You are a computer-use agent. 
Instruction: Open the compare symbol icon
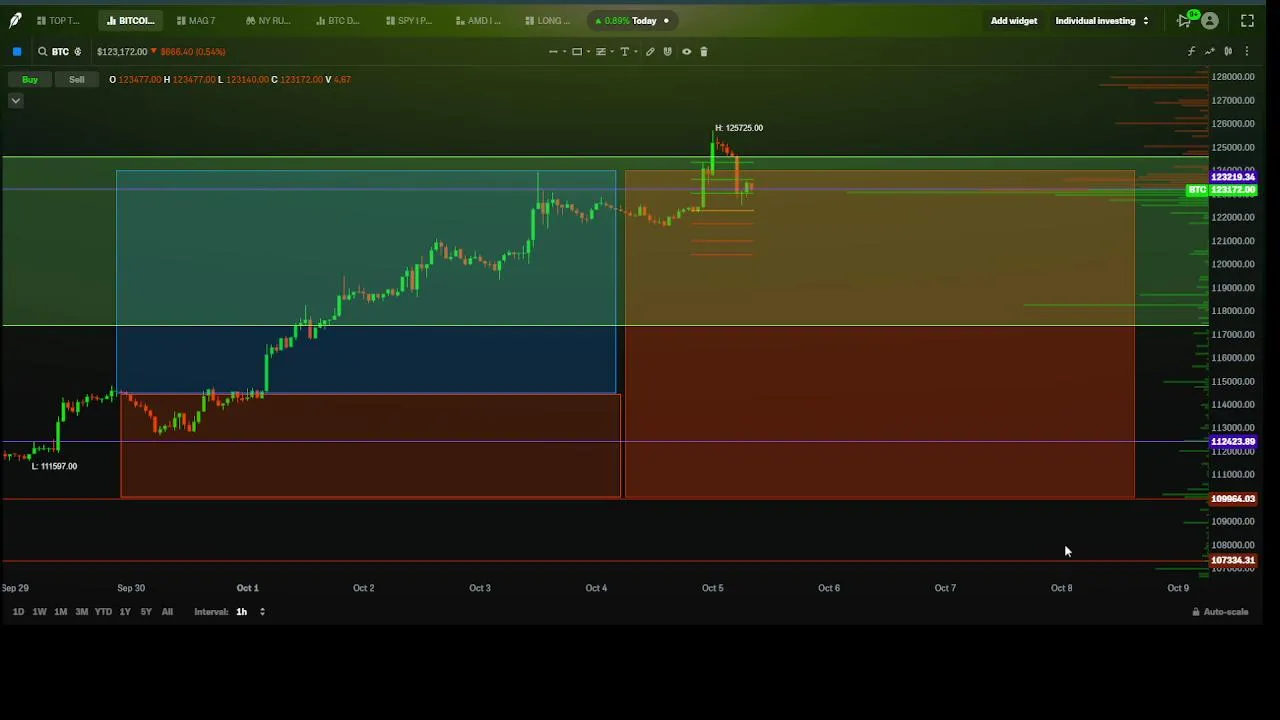tap(1210, 51)
